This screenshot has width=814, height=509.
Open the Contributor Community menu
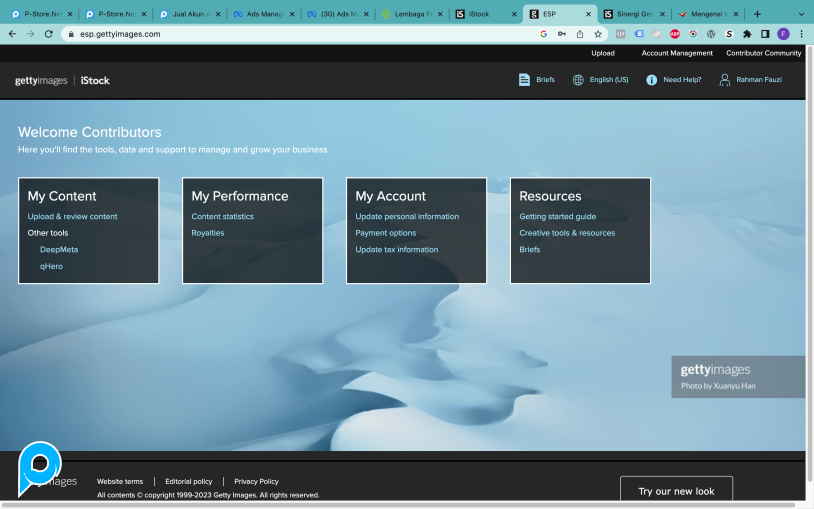[x=763, y=53]
